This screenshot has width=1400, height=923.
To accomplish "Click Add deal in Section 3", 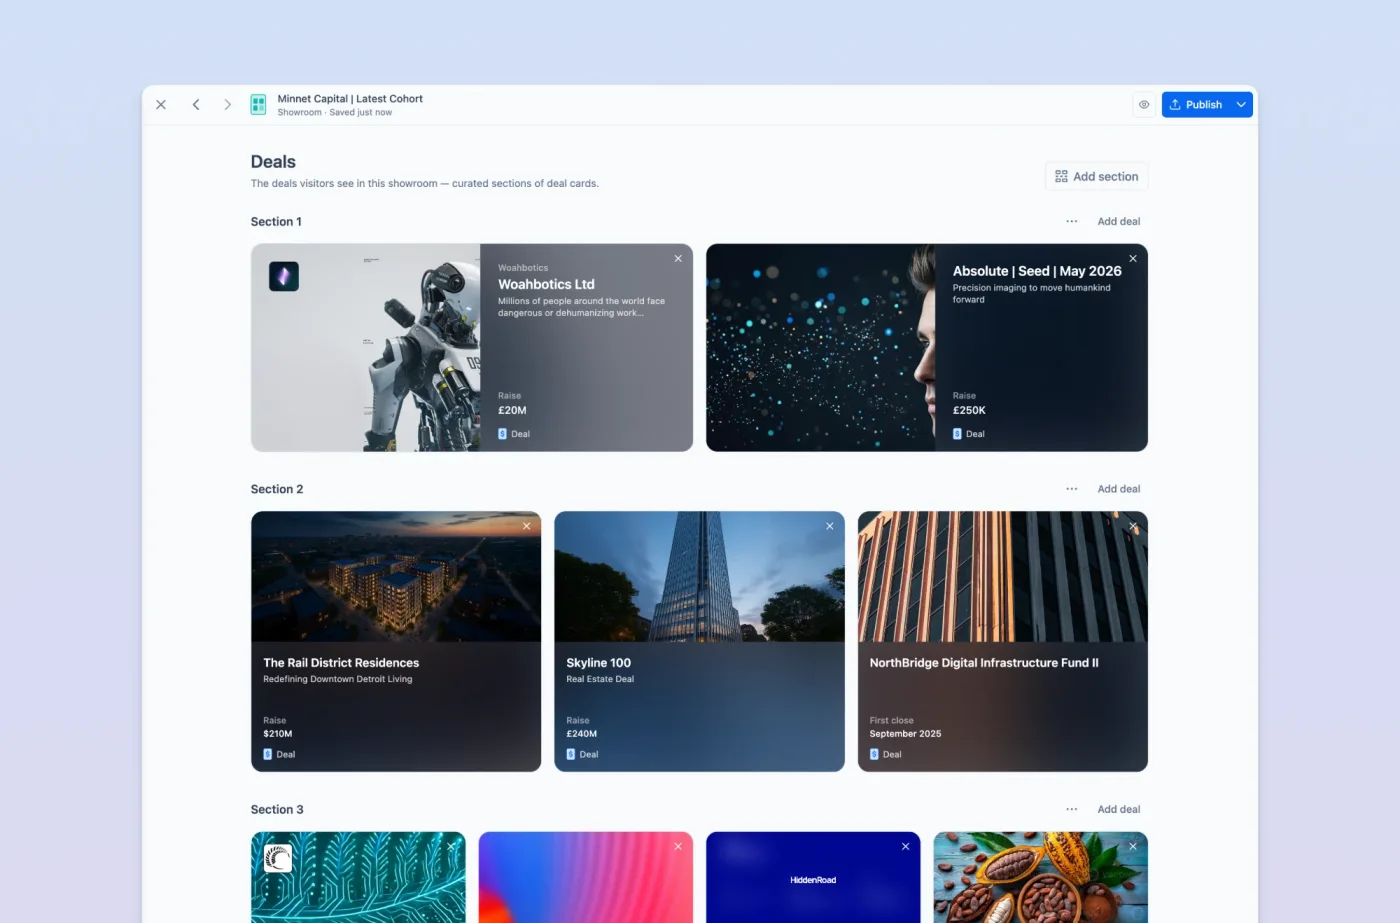I will point(1119,809).
